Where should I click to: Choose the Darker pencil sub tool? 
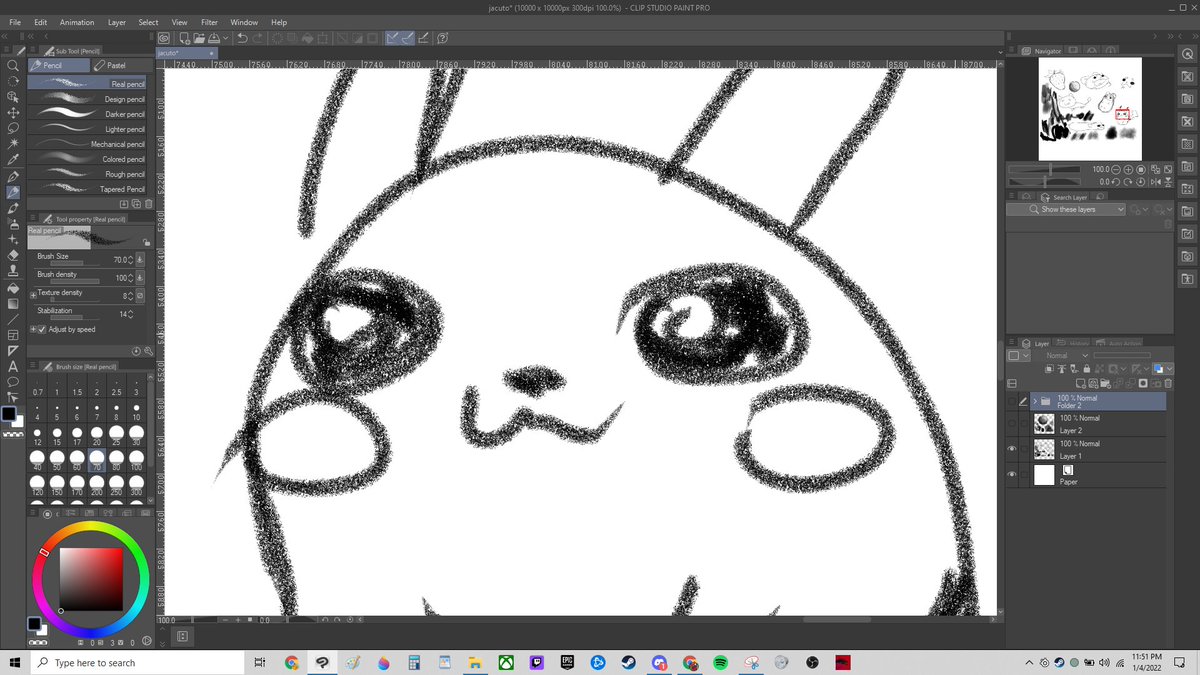coord(88,114)
